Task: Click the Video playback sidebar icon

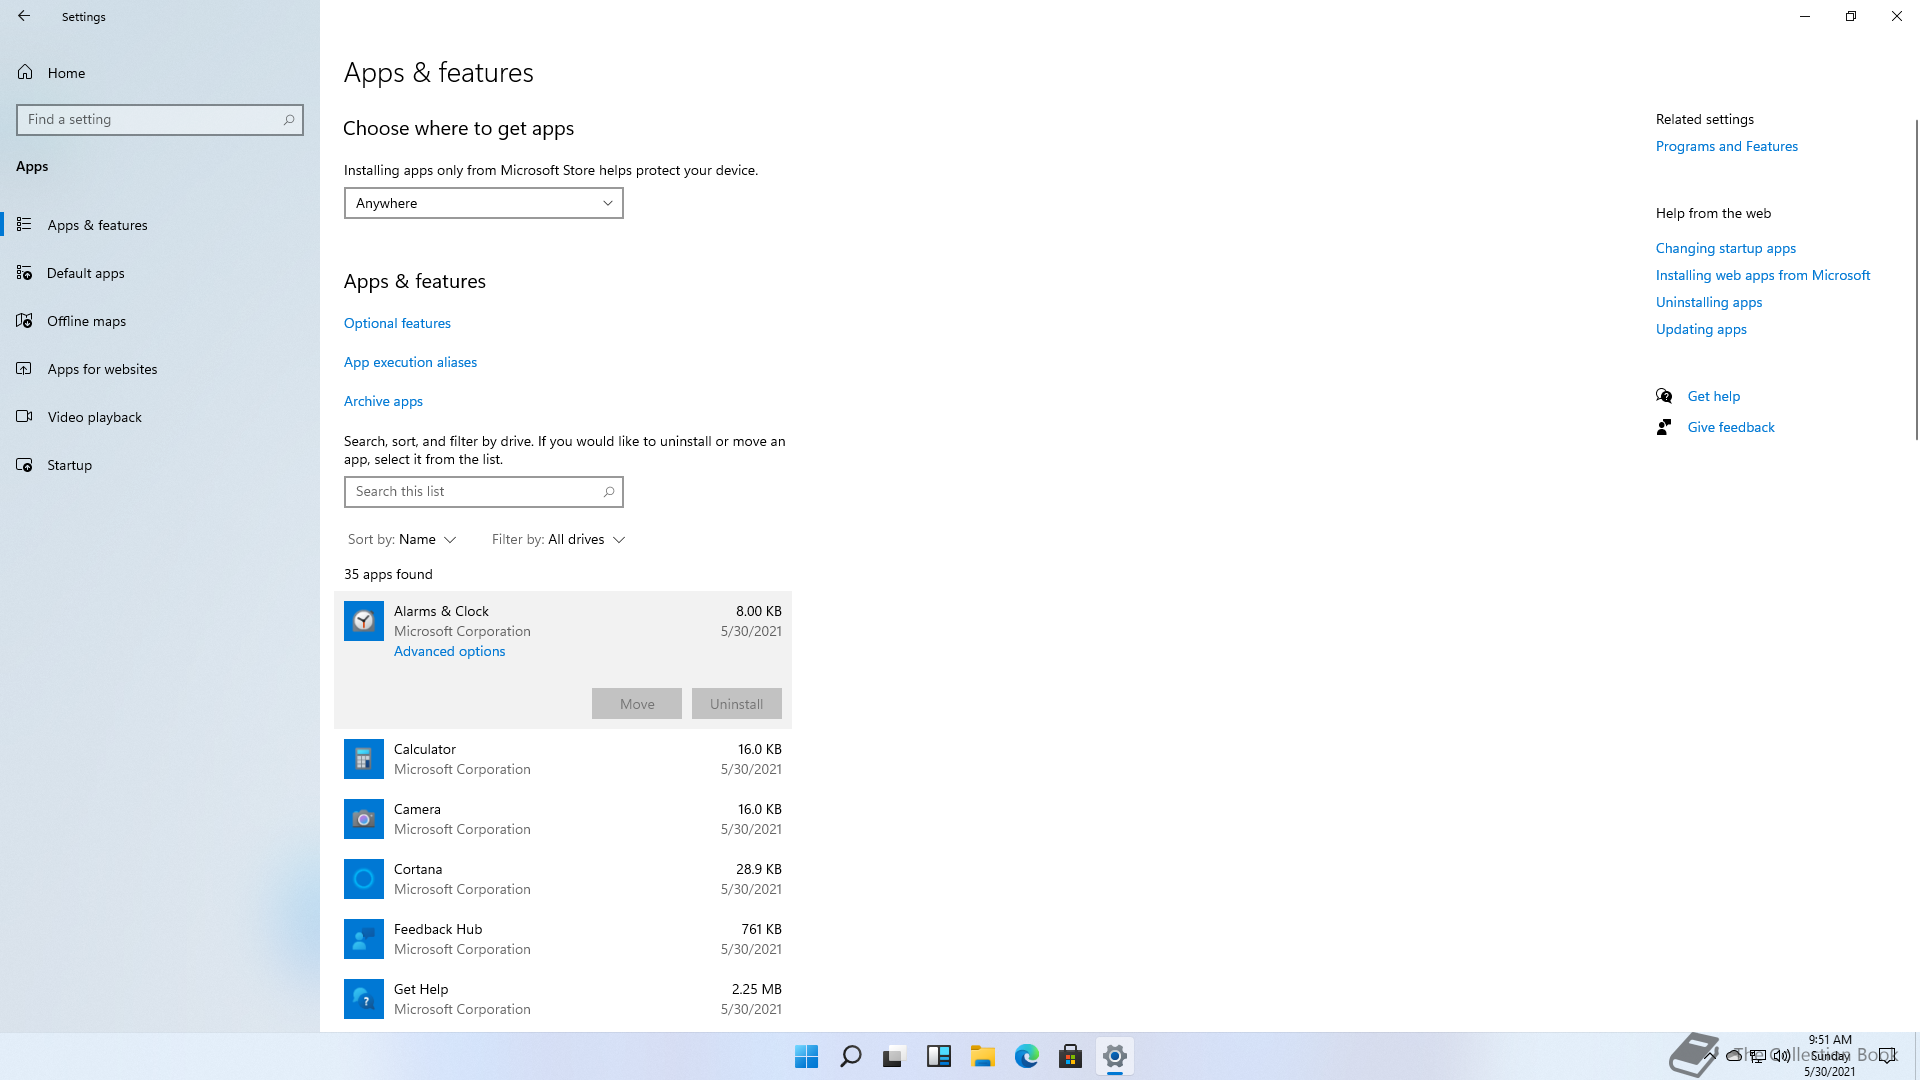Action: [x=24, y=416]
